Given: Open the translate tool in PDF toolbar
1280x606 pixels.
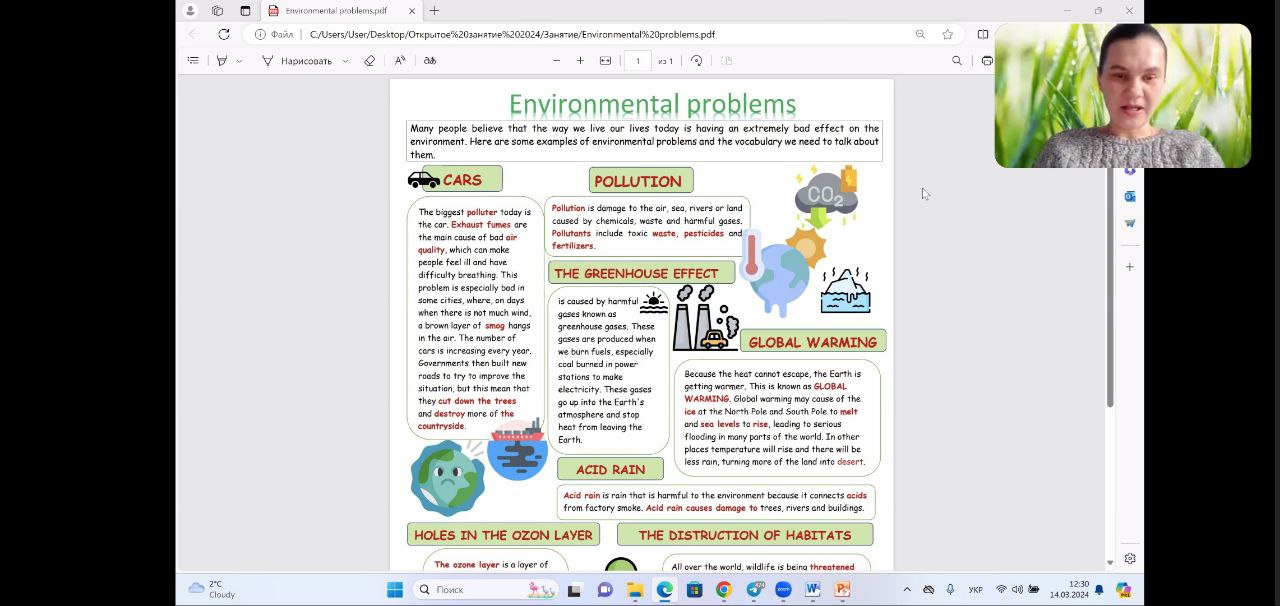Looking at the screenshot, I should pos(430,61).
